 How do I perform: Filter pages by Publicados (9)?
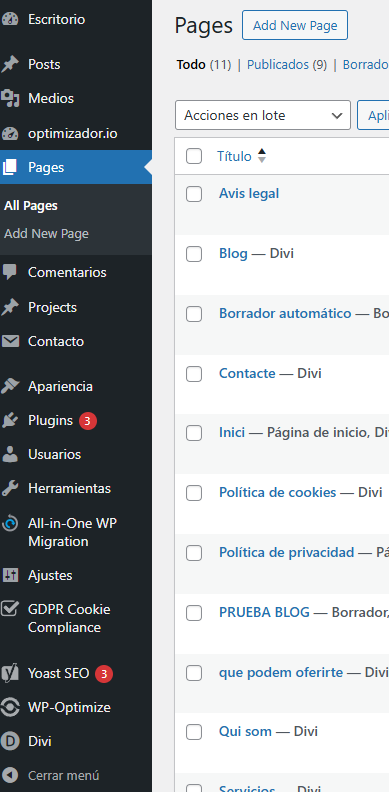[286, 65]
